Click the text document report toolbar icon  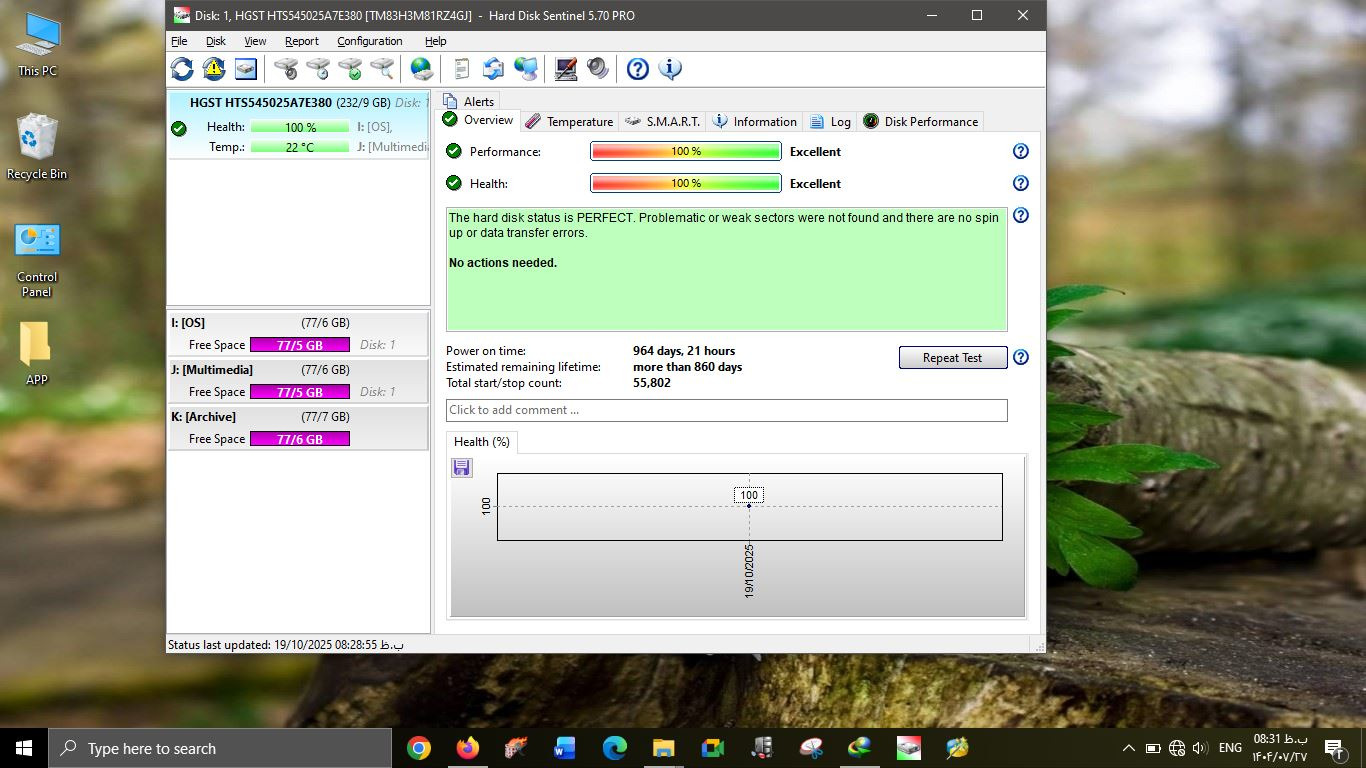tap(461, 69)
